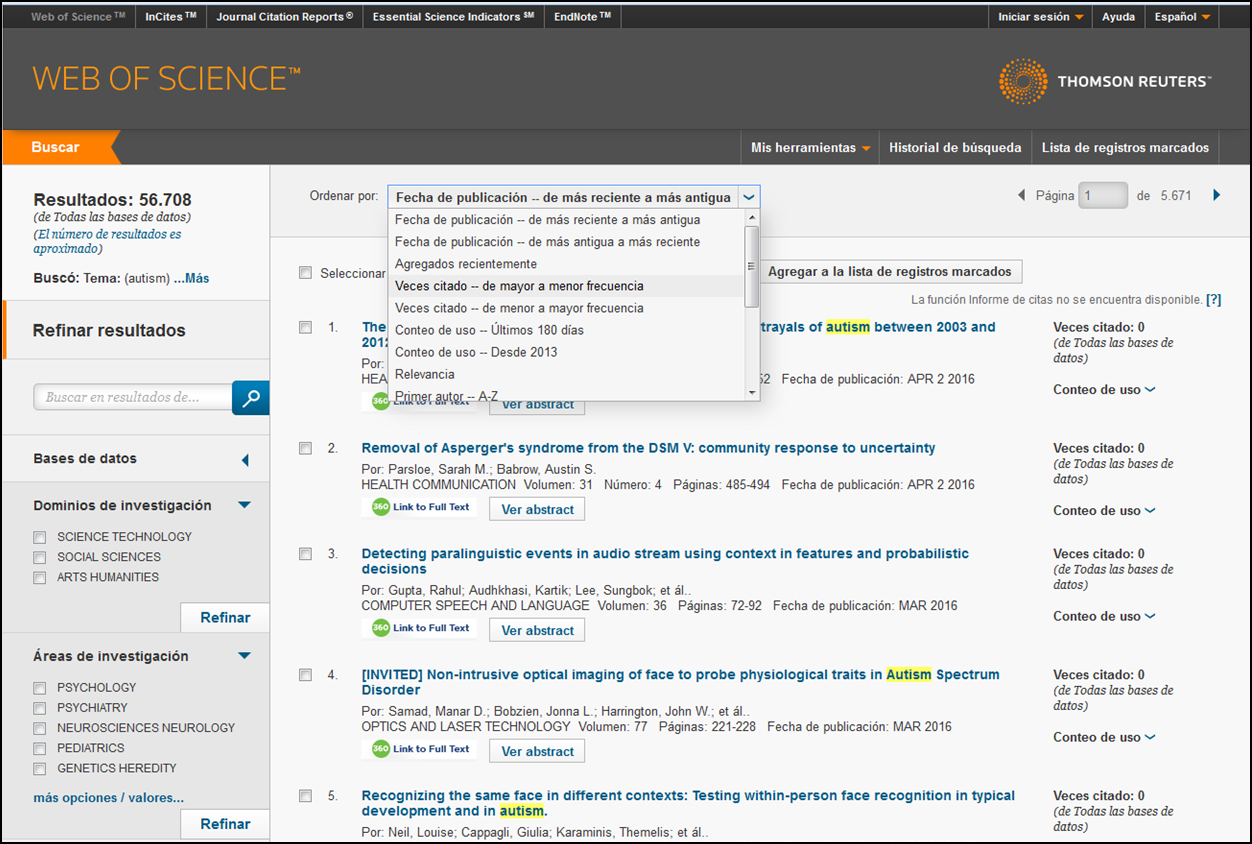The height and width of the screenshot is (844, 1252).
Task: Open the EndNote tab
Action: [583, 17]
